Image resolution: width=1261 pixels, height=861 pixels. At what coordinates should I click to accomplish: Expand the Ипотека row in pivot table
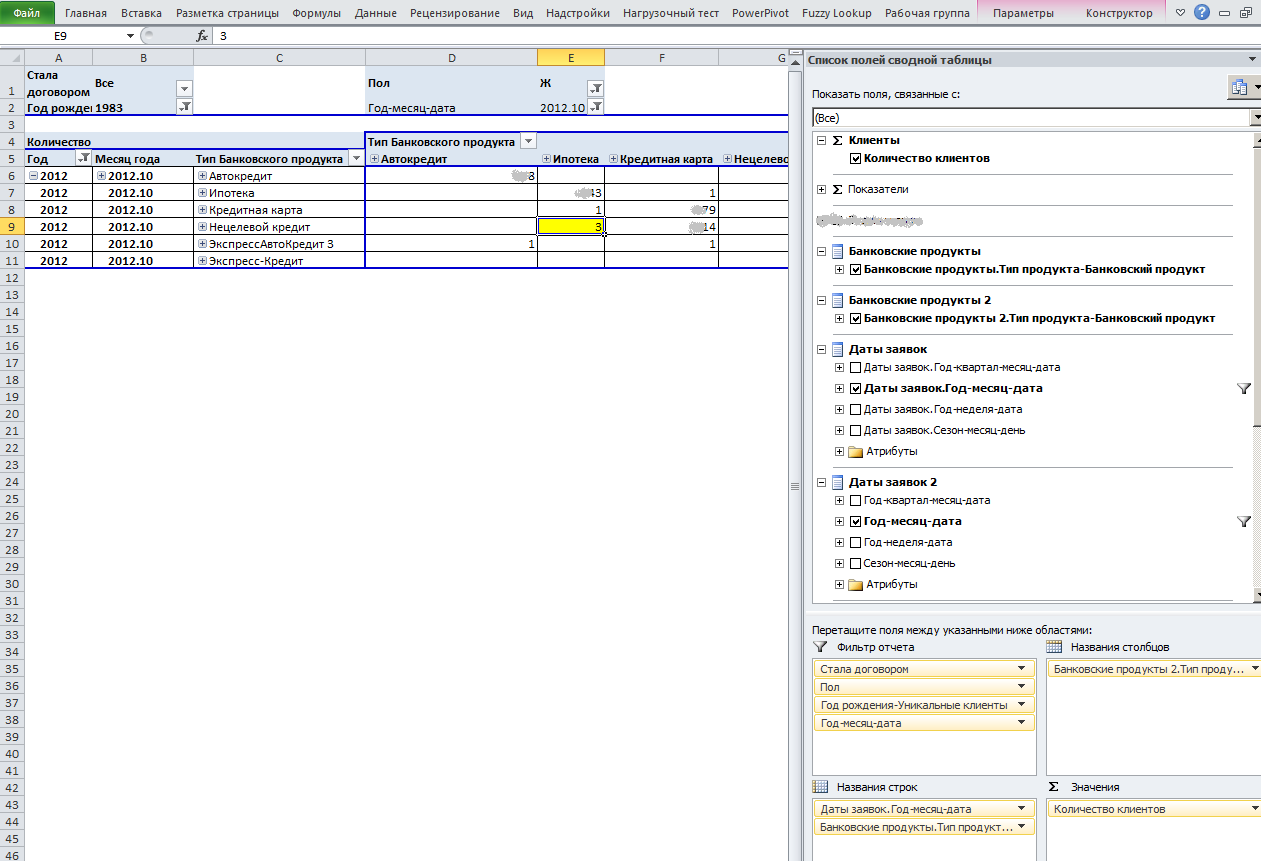pos(203,193)
